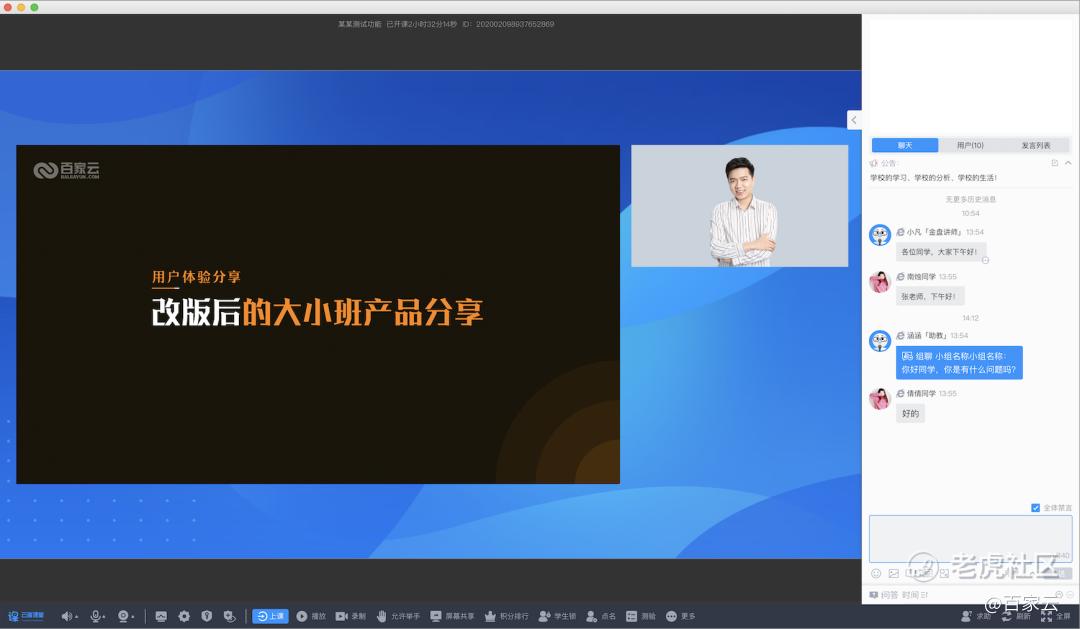The width and height of the screenshot is (1080, 629).
Task: Expand the camera options dropdown
Action: [x=133, y=617]
